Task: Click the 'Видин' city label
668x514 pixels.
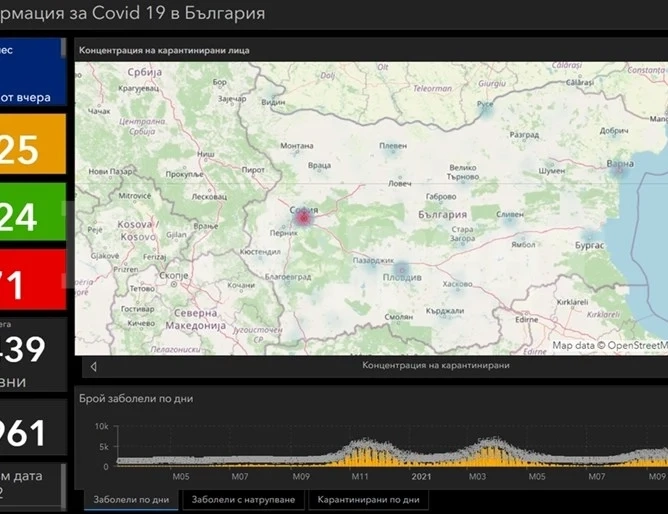Action: tap(273, 102)
